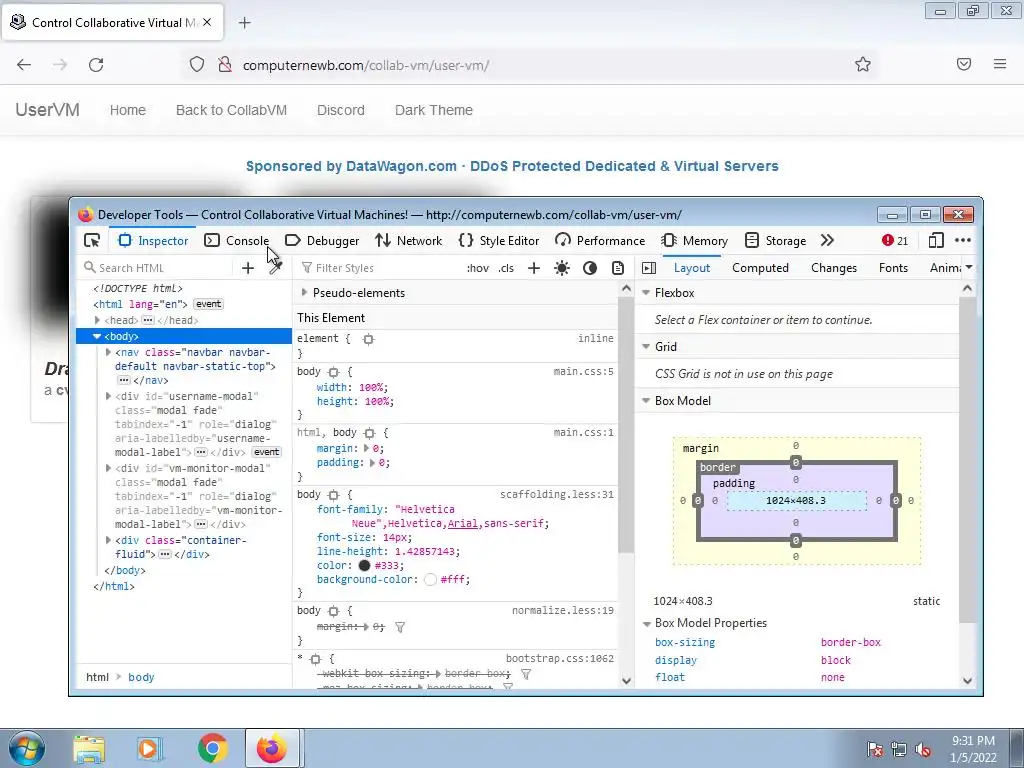
Task: Collapse the body node
Action: (97, 336)
